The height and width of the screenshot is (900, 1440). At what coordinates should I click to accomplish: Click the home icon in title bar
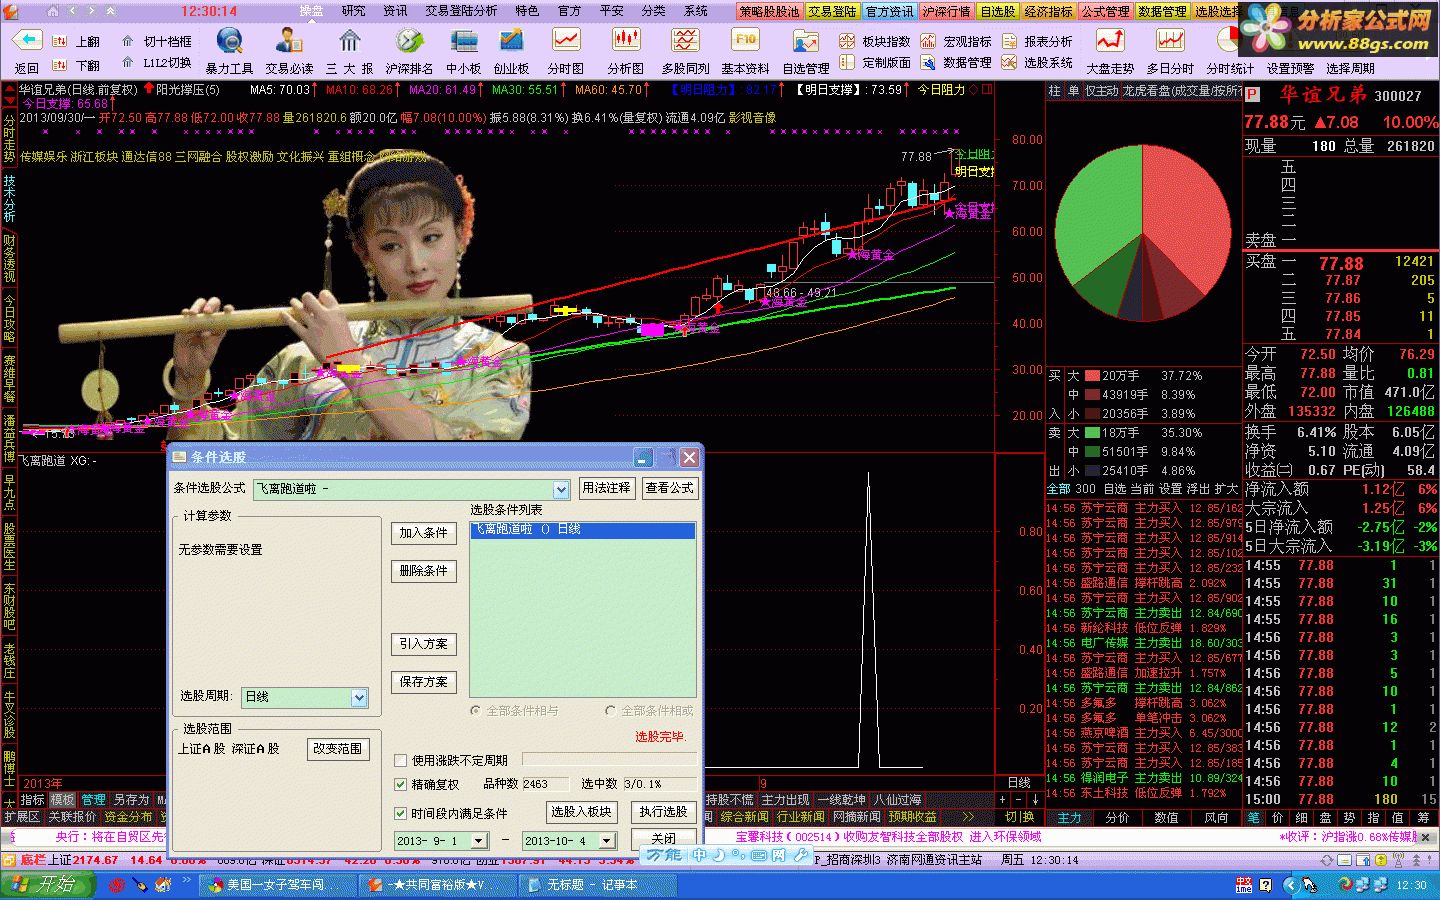pos(53,11)
